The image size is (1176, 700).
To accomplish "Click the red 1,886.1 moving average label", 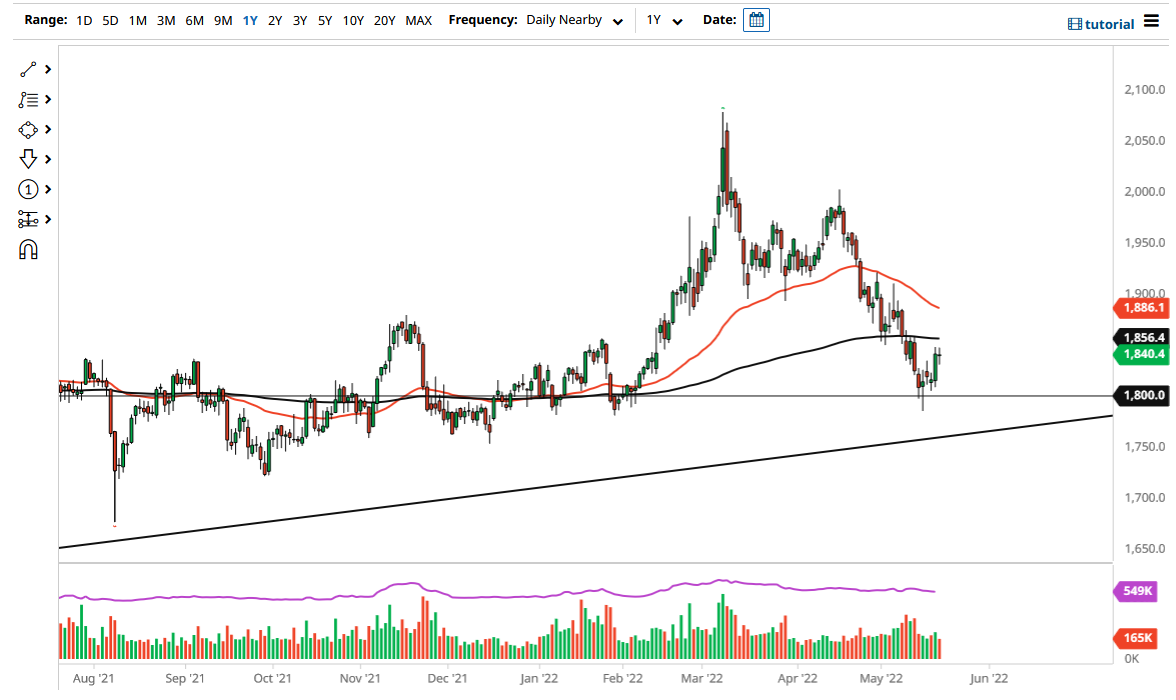I will click(x=1141, y=308).
